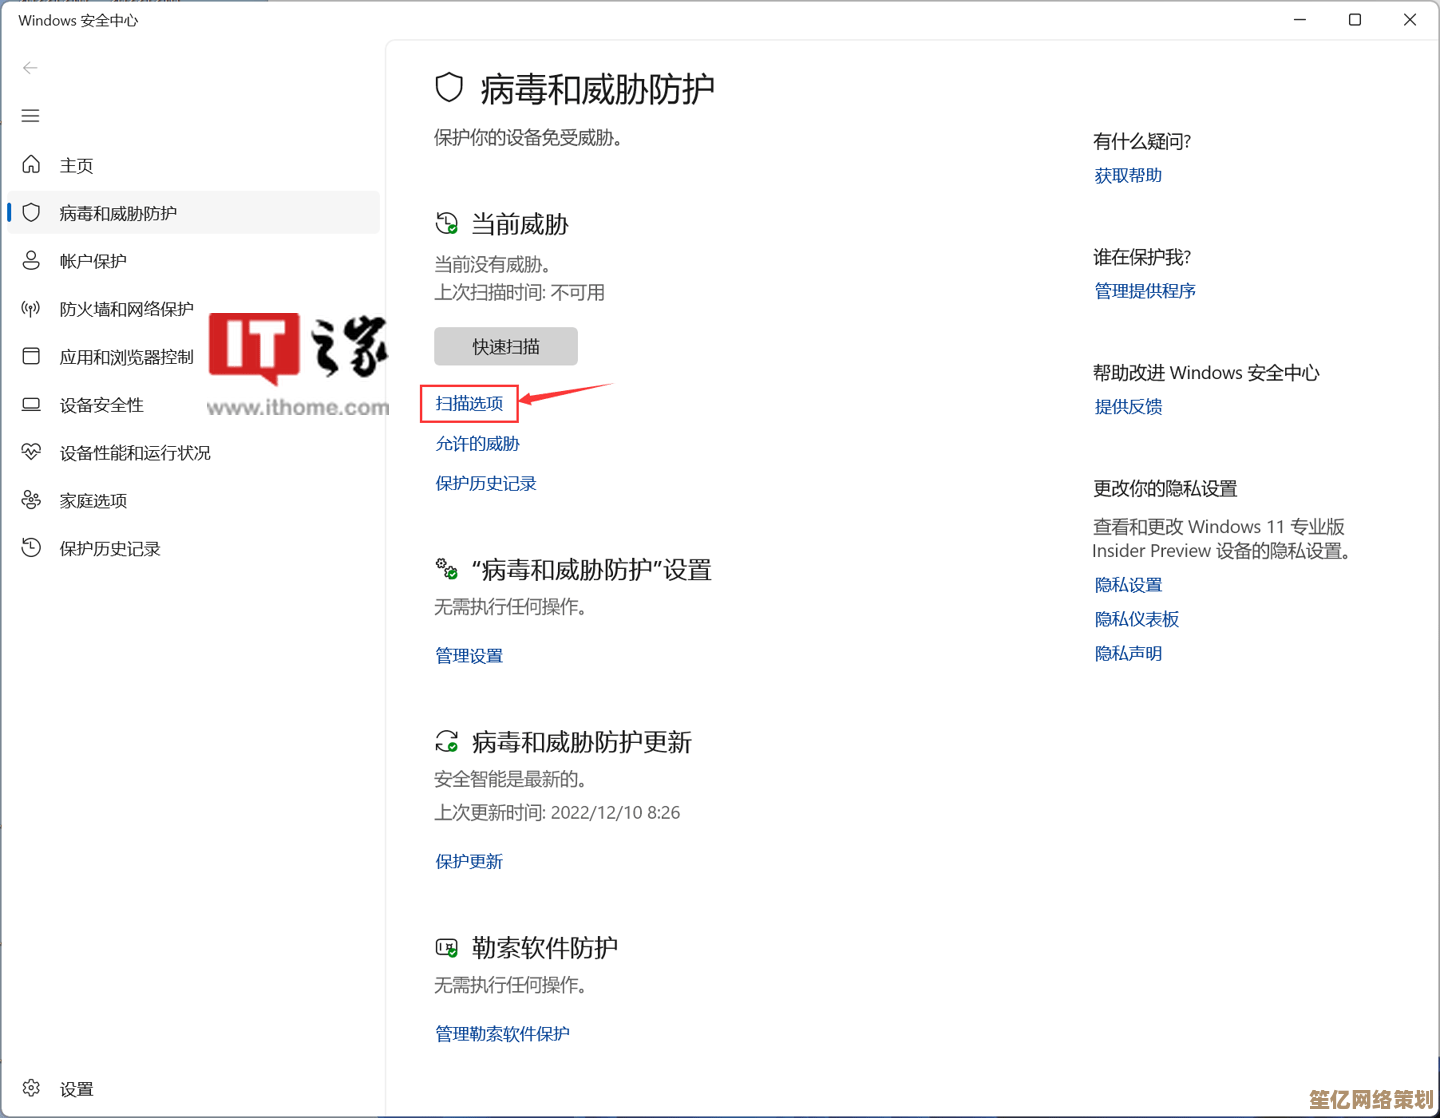This screenshot has width=1440, height=1118.
Task: Open 家庭选项 from the sidebar
Action: coord(93,500)
